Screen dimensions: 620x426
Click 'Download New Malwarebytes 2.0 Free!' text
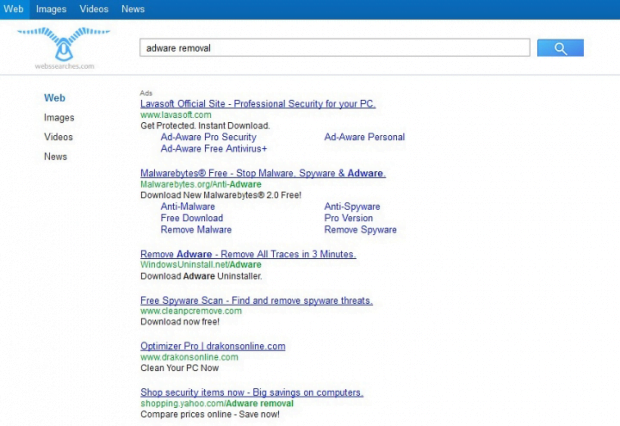pyautogui.click(x=221, y=195)
